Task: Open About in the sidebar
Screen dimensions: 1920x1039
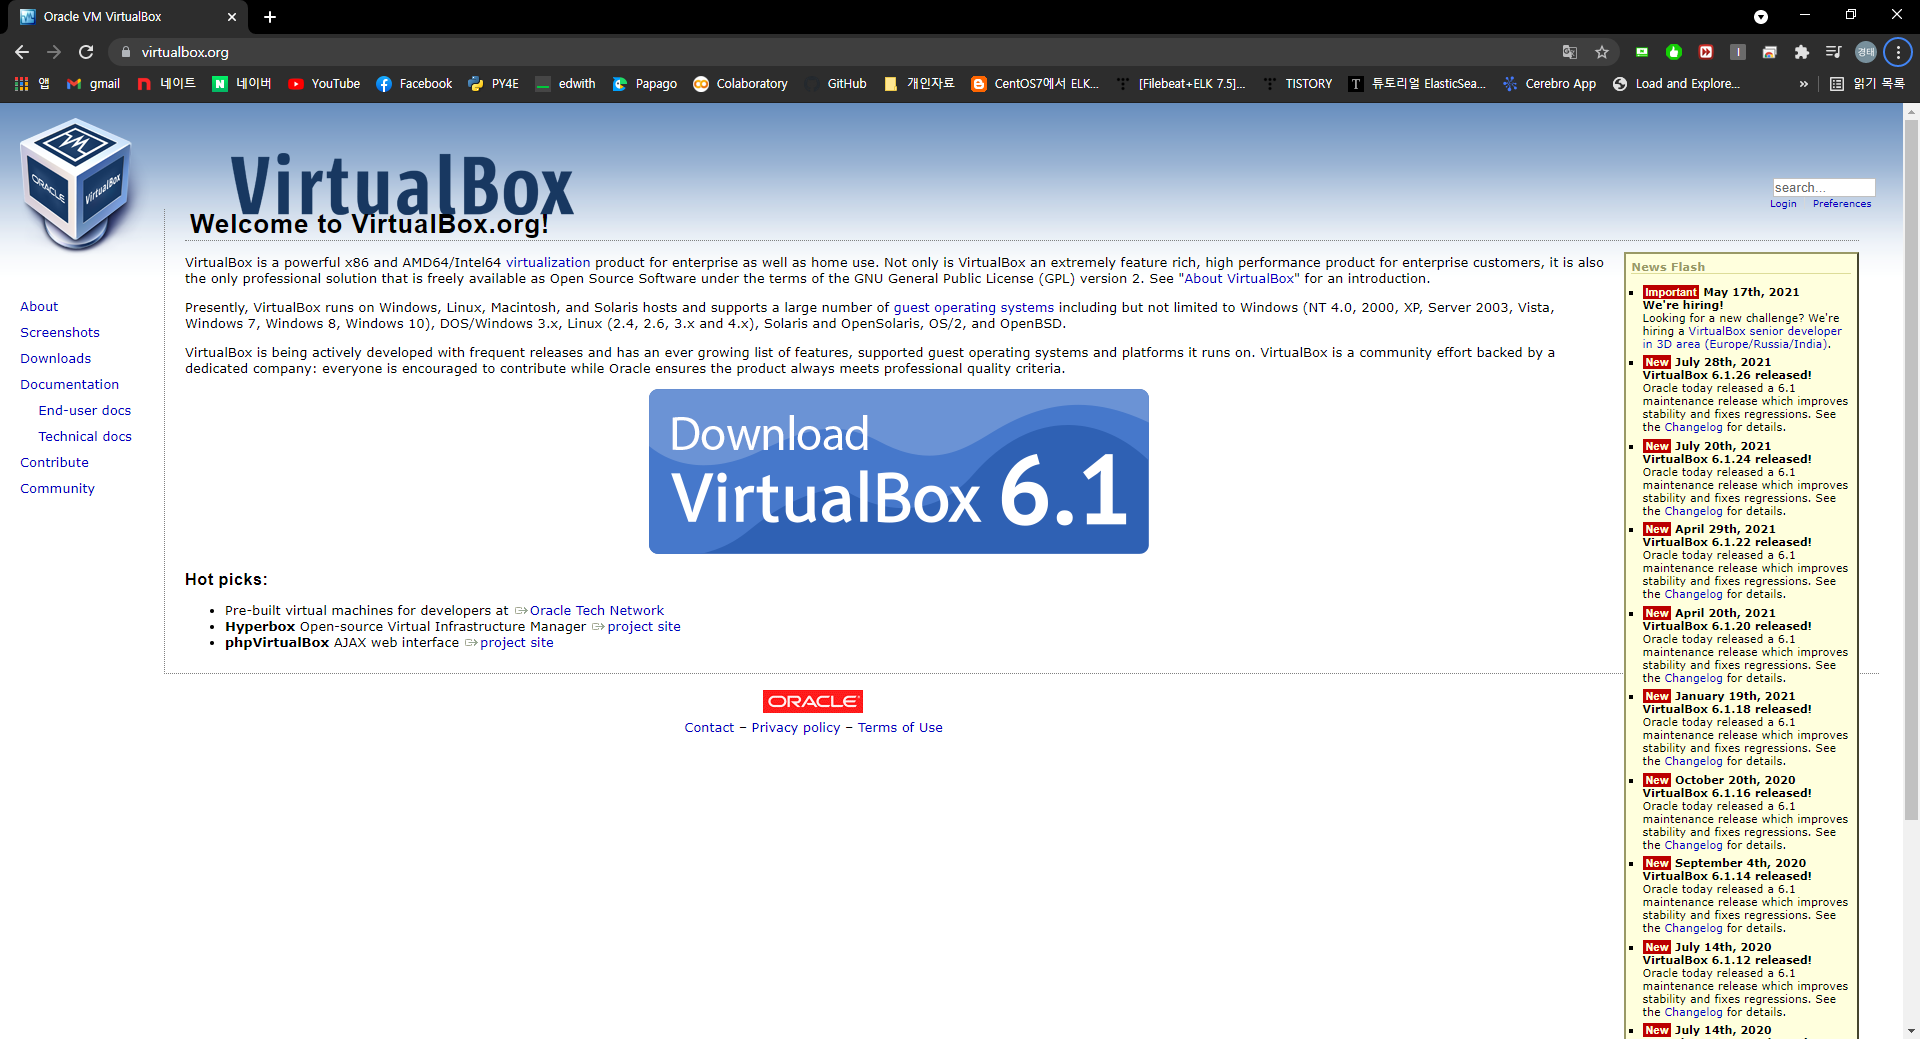Action: pyautogui.click(x=39, y=306)
